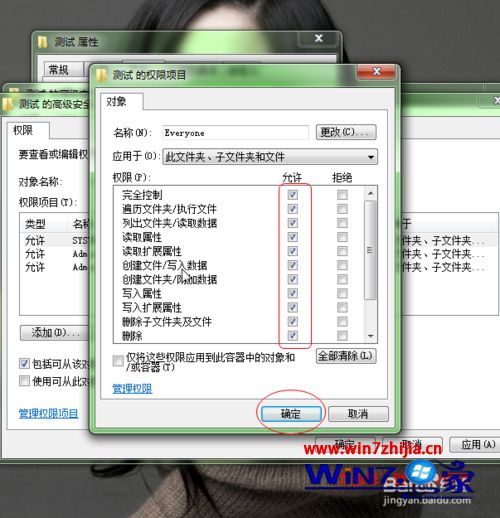Enable 仅将这些权限应用到此容器中的对象 checkbox
The image size is (500, 518).
118,361
